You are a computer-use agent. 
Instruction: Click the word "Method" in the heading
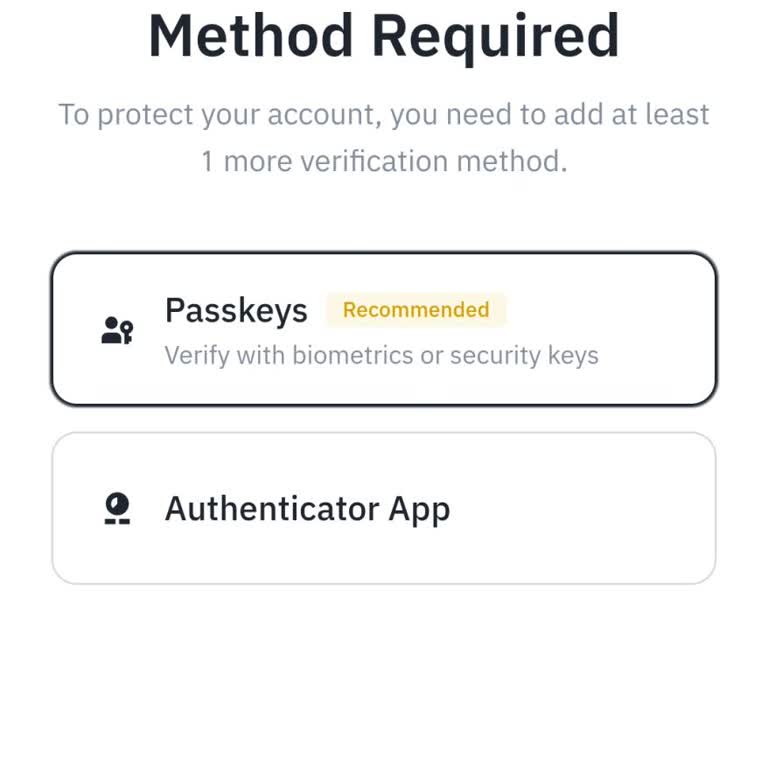[250, 35]
